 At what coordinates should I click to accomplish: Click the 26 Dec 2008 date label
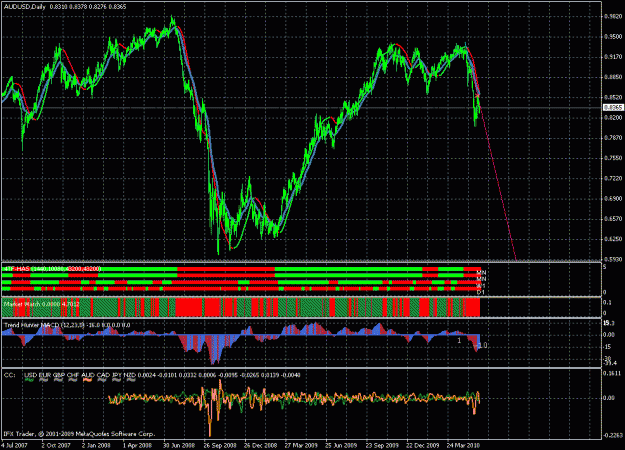(260, 445)
